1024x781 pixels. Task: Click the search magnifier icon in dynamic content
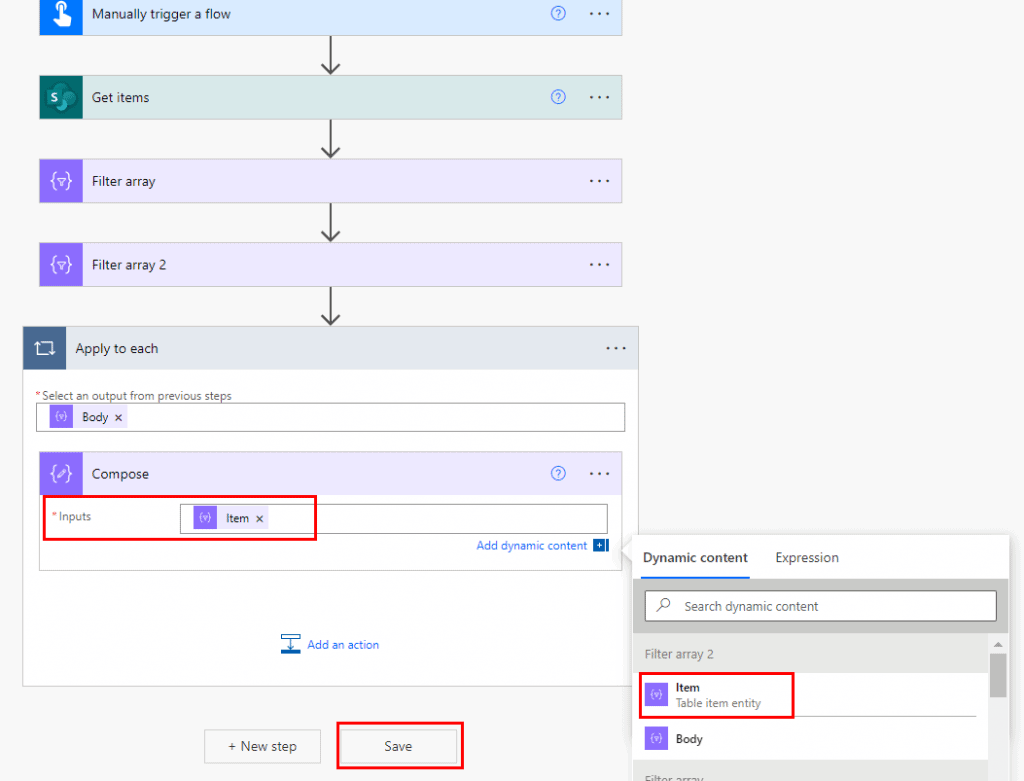click(x=664, y=605)
